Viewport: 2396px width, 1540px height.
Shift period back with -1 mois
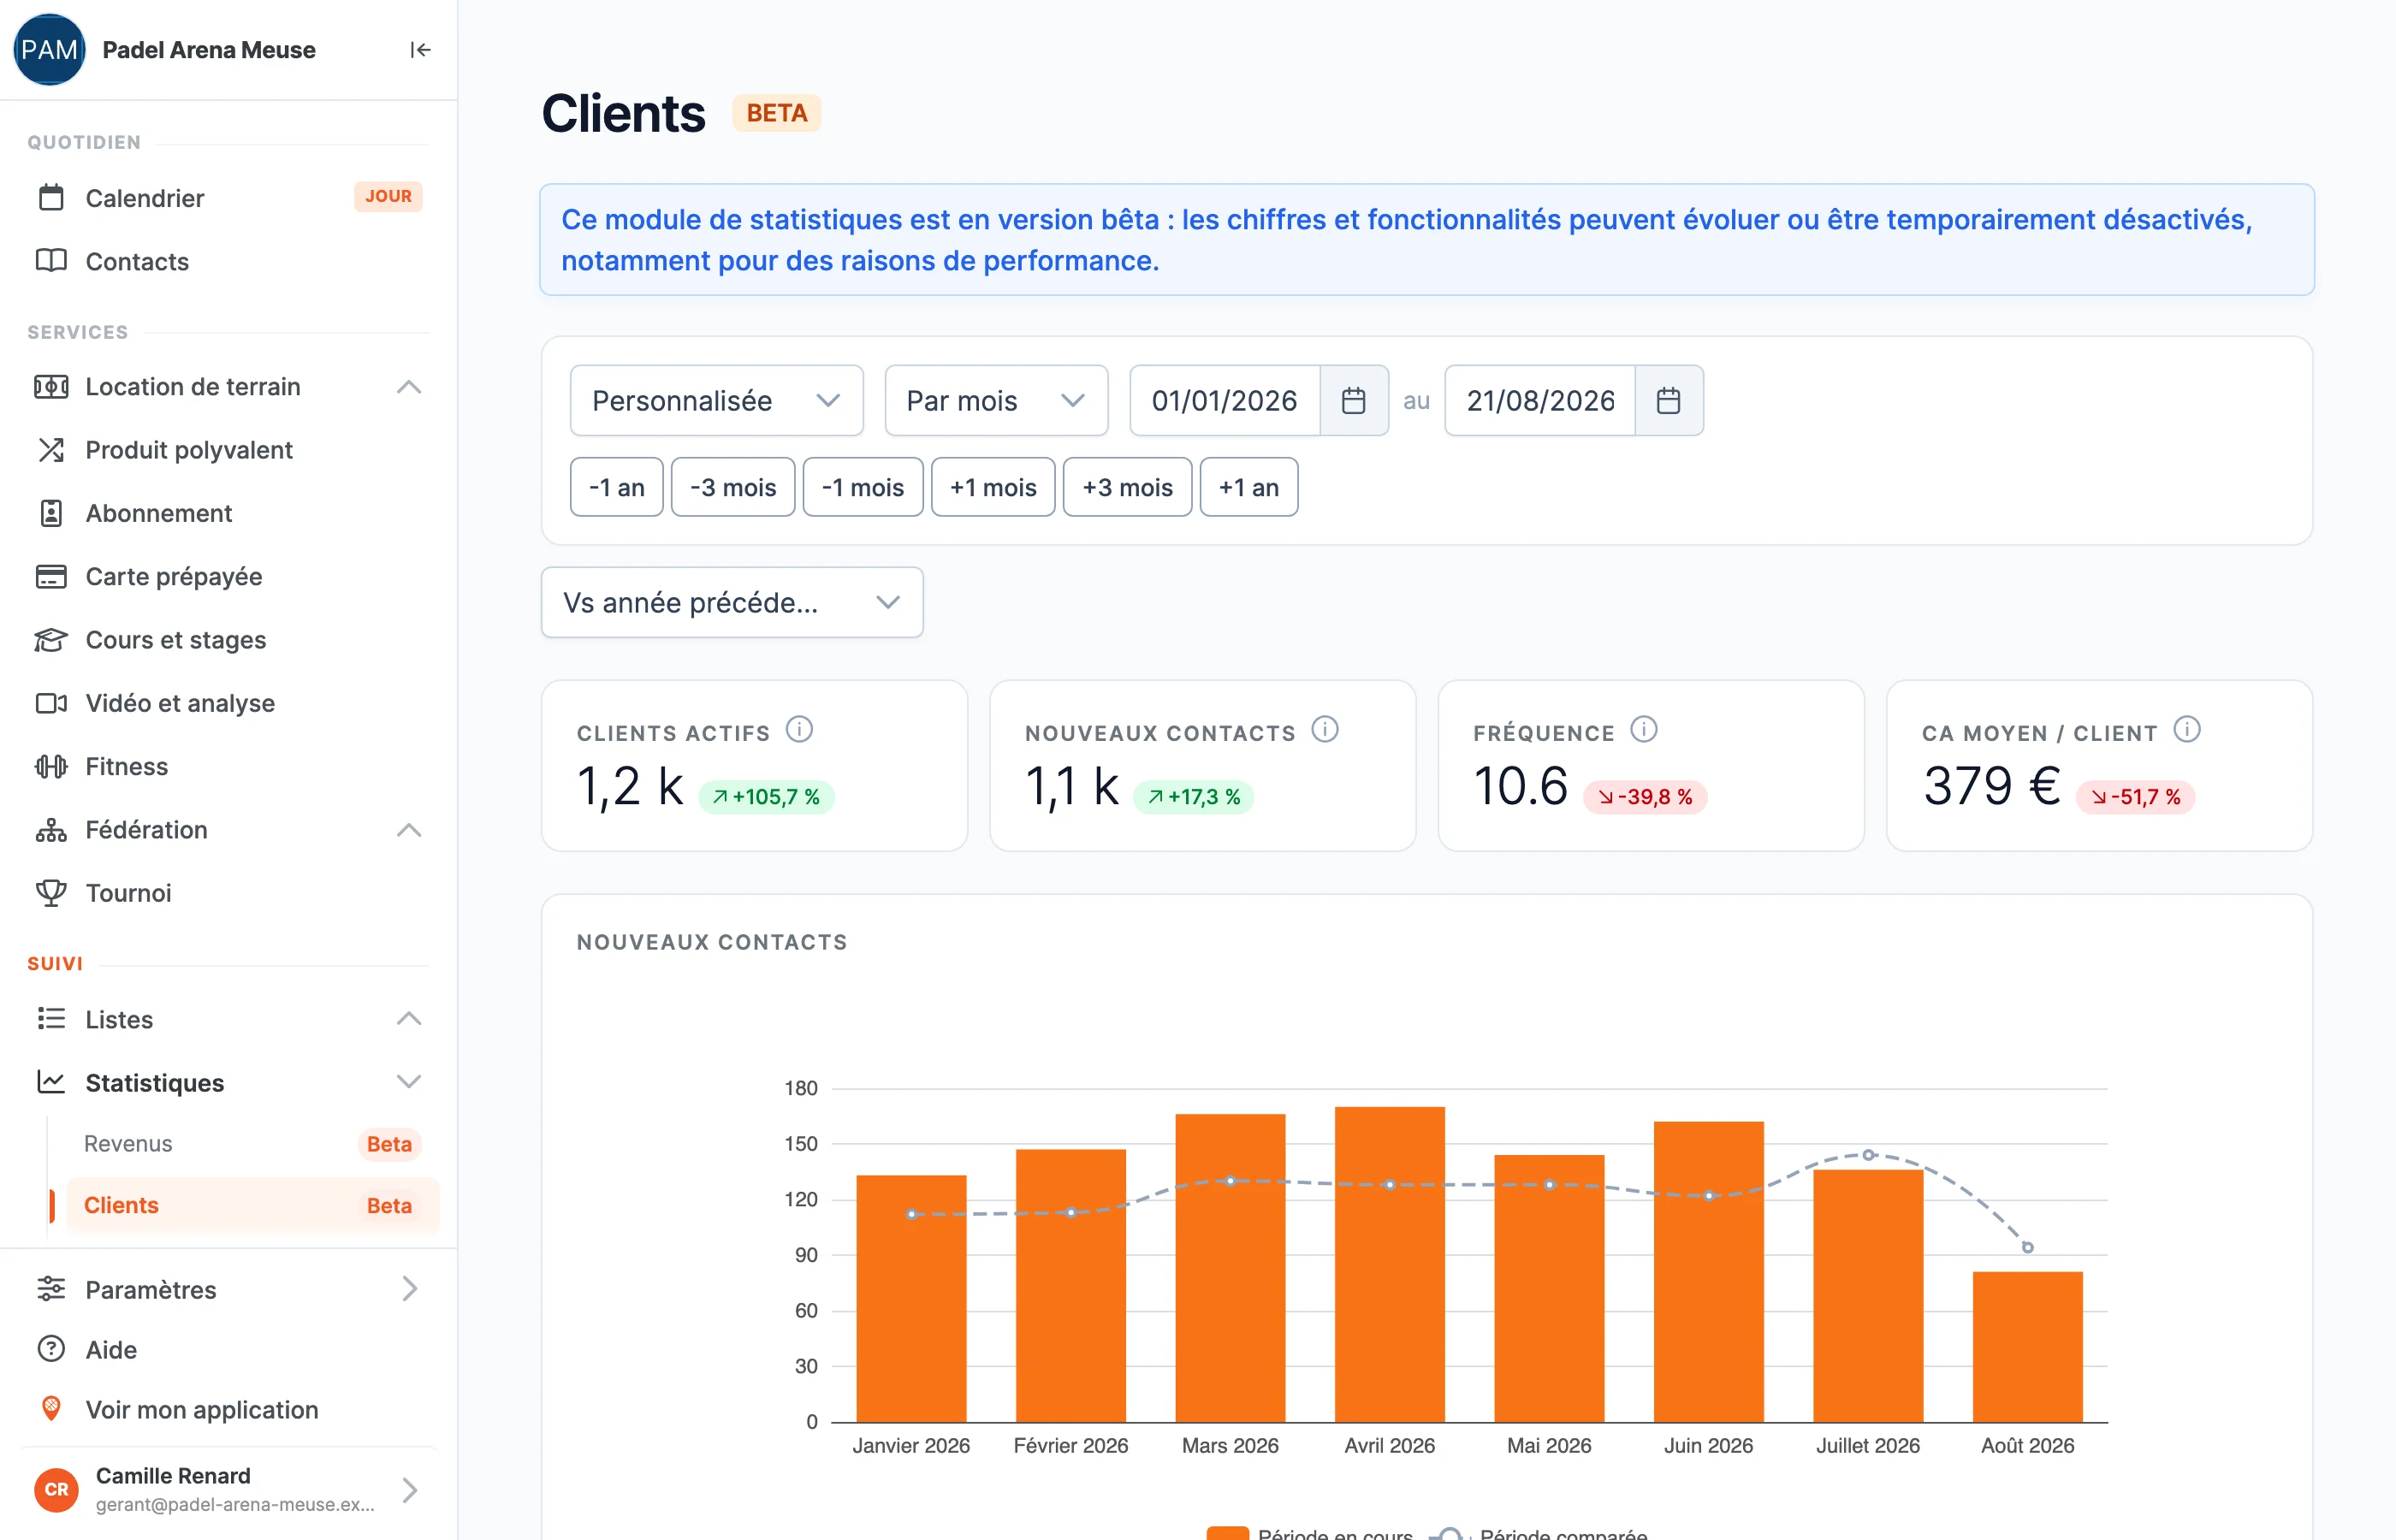(863, 488)
